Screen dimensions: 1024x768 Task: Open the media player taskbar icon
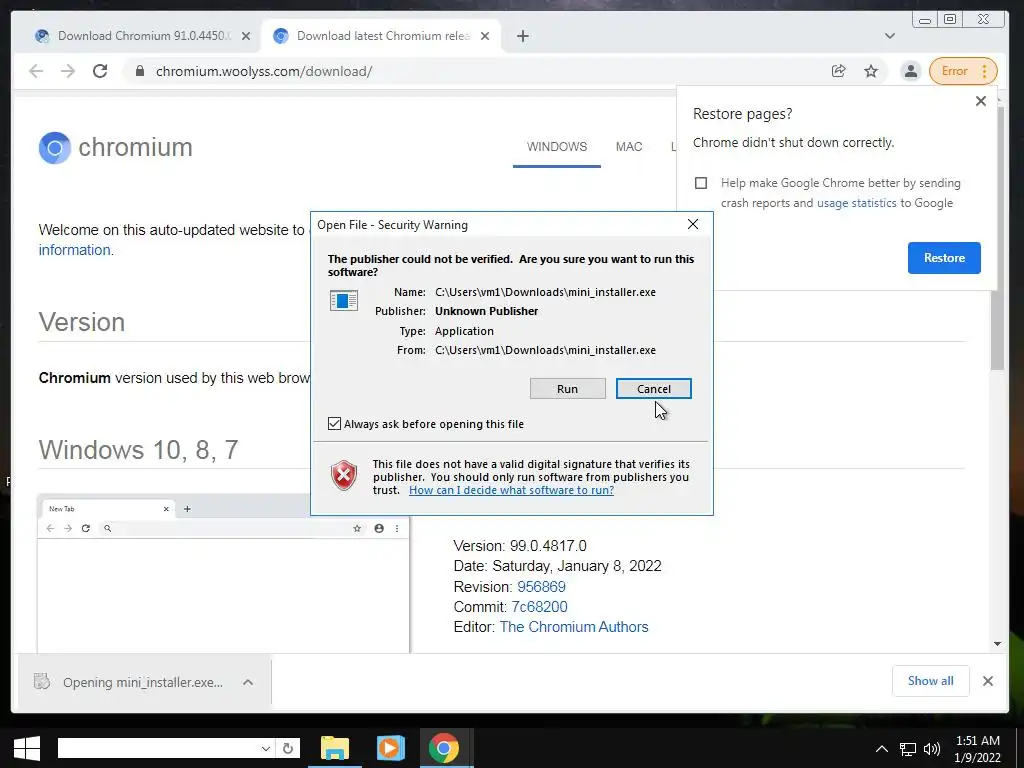coord(391,748)
